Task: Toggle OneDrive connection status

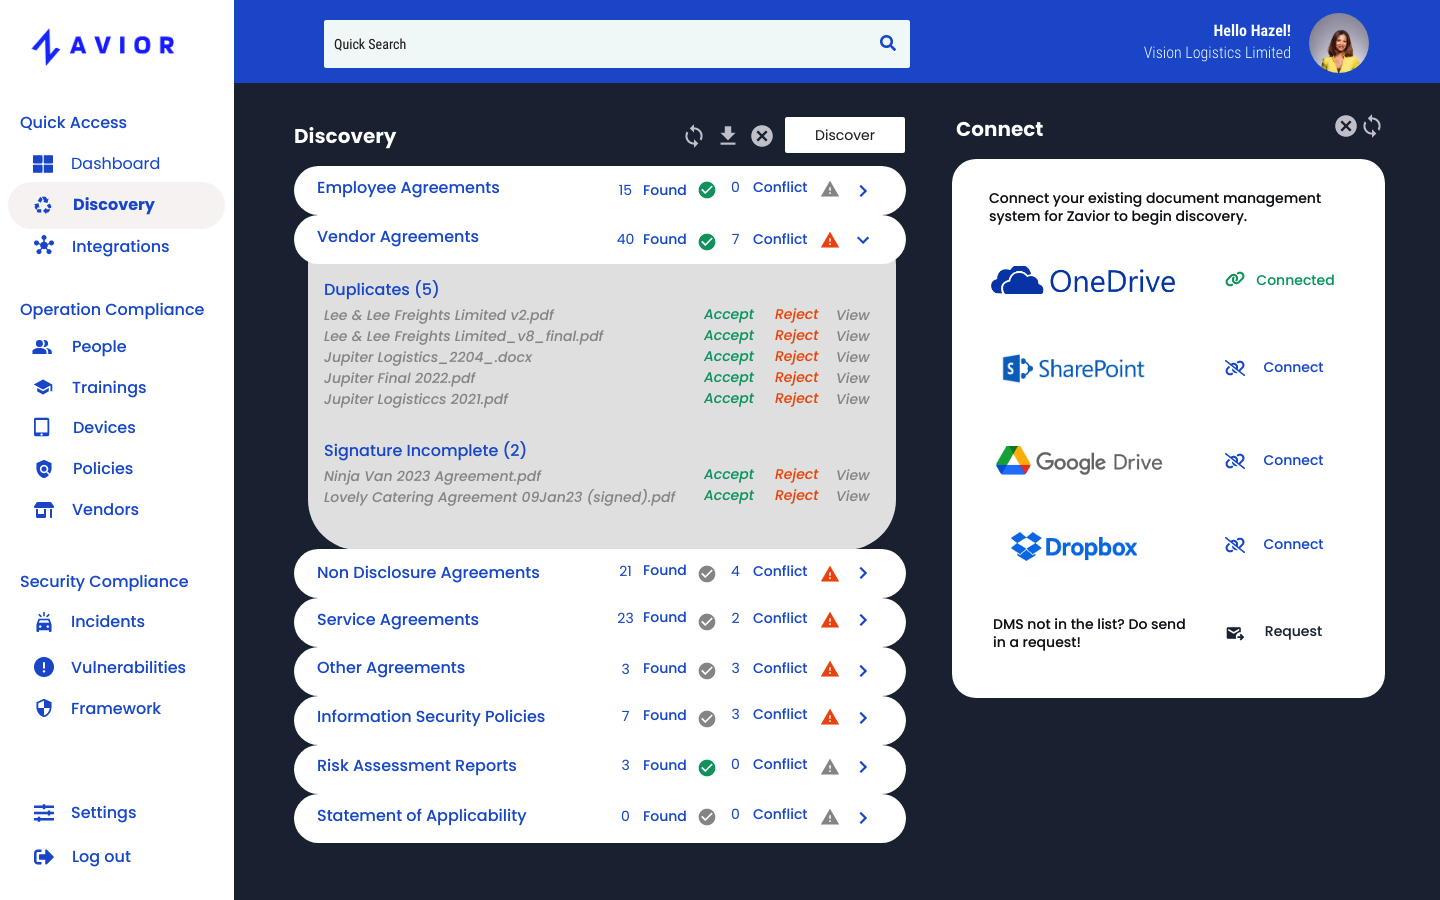Action: [x=1279, y=280]
